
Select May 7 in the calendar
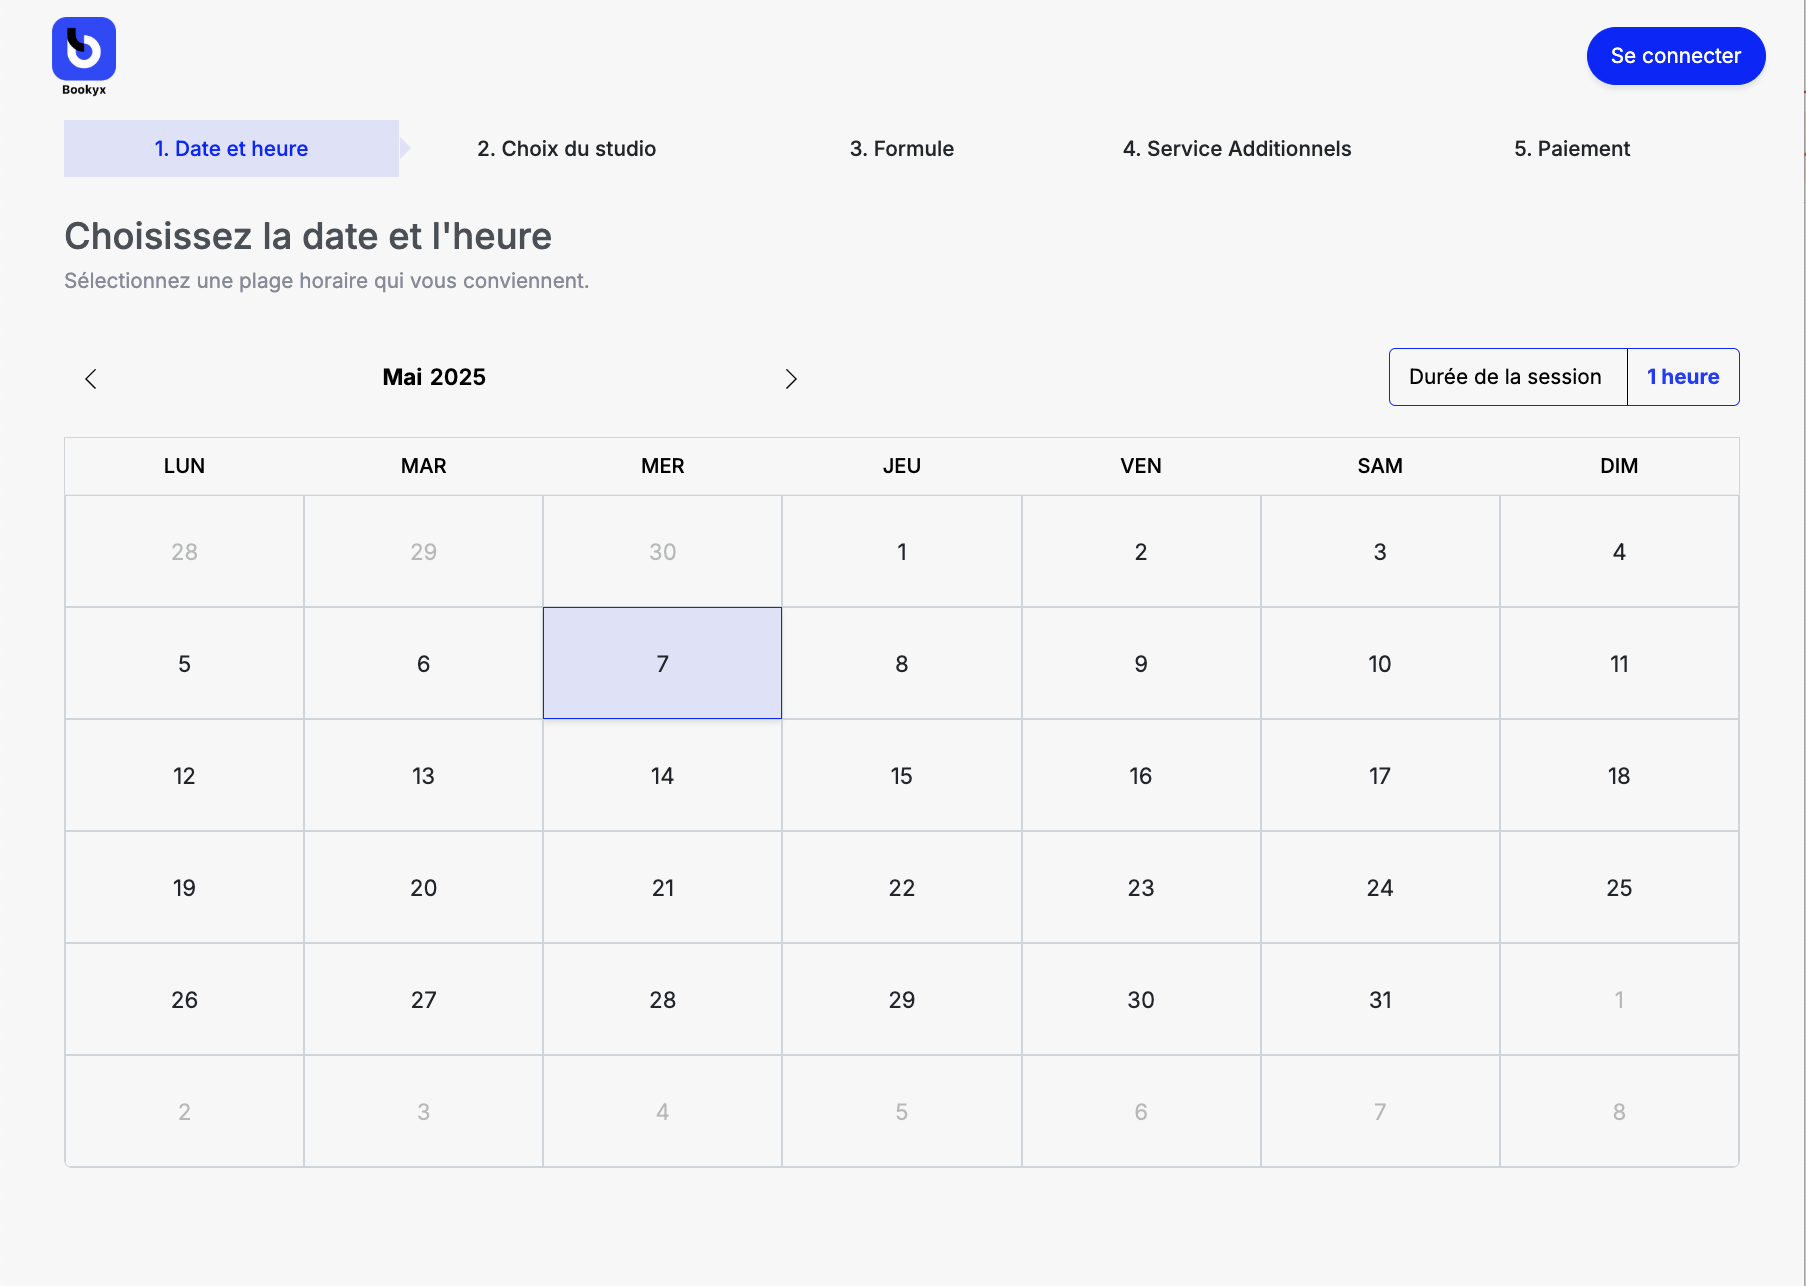point(662,663)
